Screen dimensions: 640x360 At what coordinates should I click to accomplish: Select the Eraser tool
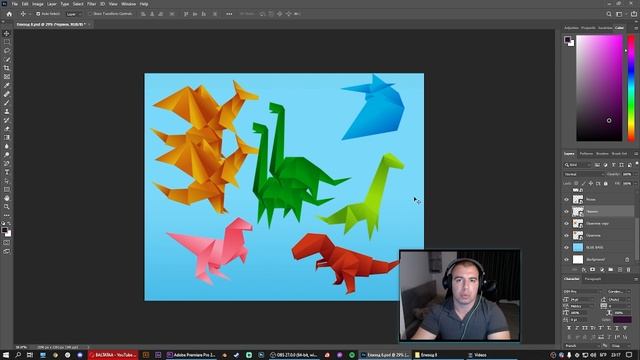pos(7,129)
